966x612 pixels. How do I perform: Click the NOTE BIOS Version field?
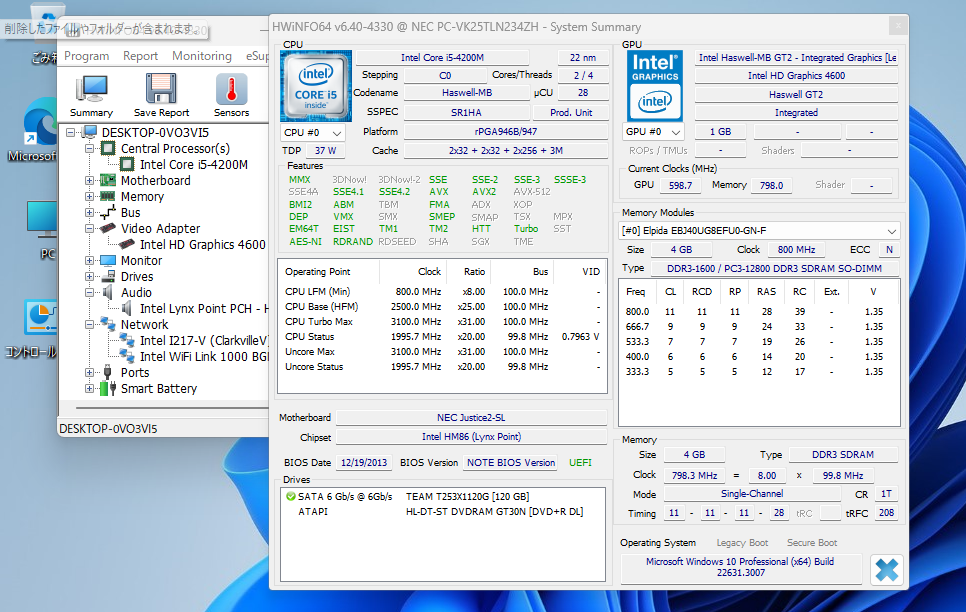click(511, 463)
